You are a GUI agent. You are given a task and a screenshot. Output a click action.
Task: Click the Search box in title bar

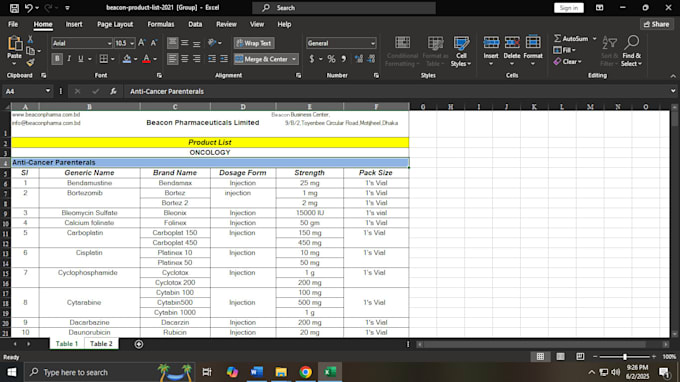click(344, 8)
